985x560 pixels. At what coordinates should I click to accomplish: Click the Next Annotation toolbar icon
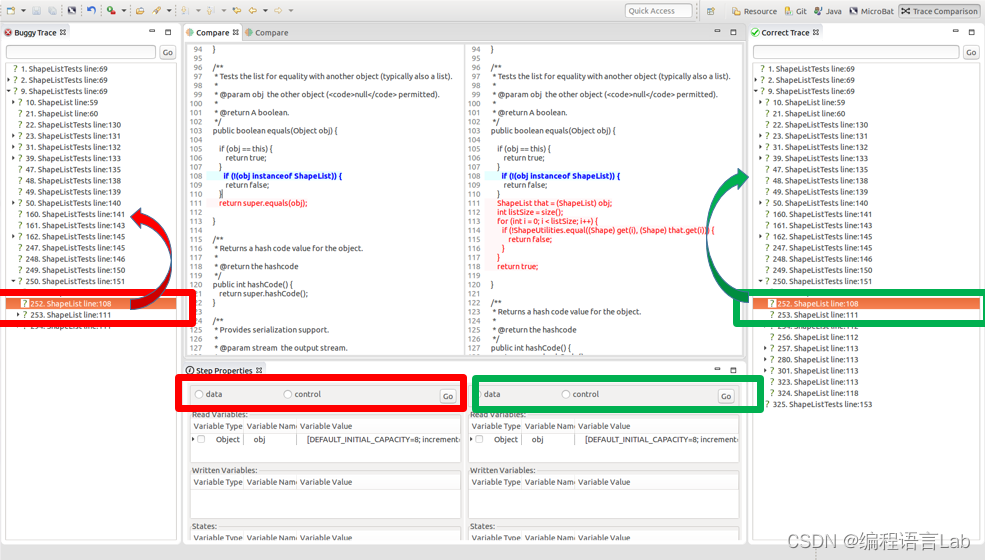[185, 11]
